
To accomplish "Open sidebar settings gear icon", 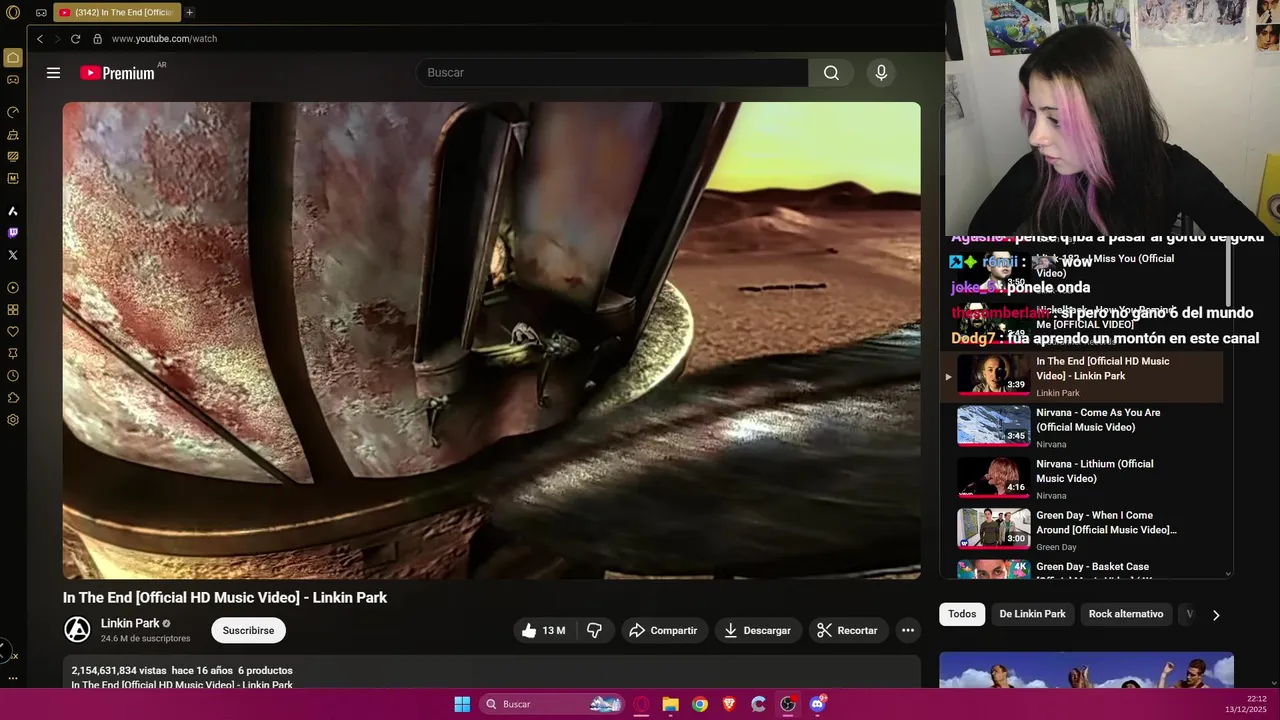I will pos(13,420).
